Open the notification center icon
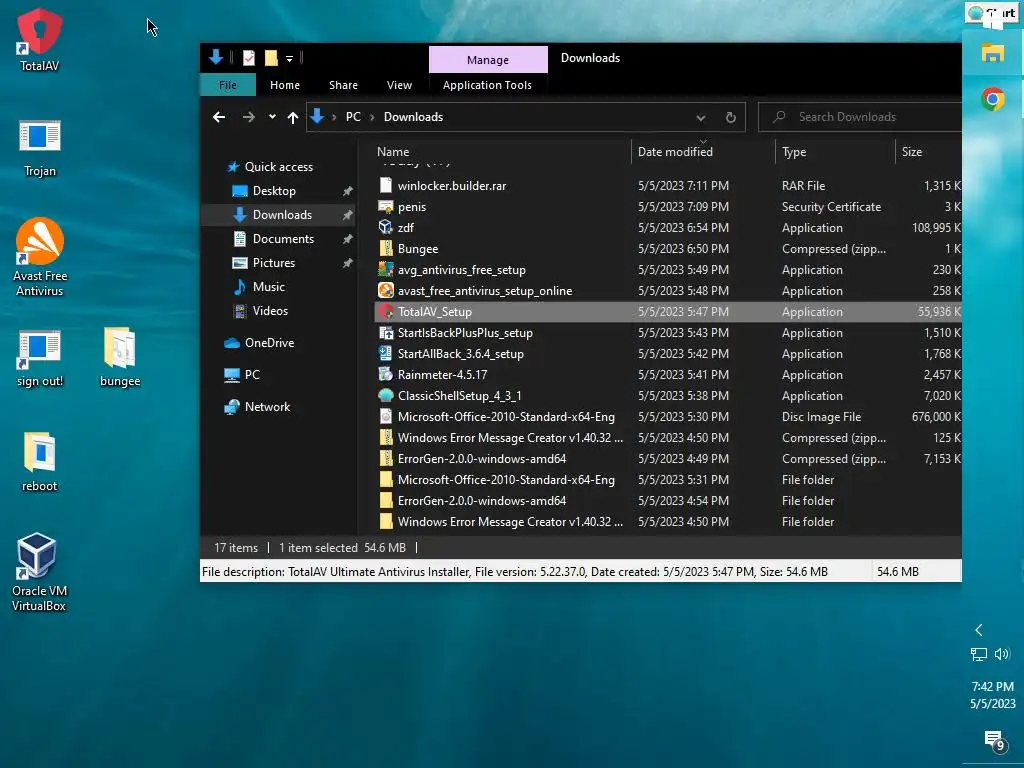The height and width of the screenshot is (768, 1024). [x=994, y=741]
